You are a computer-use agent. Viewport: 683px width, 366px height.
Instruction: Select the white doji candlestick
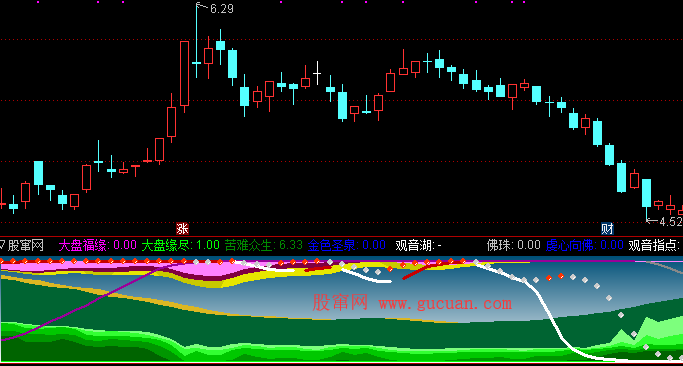[318, 73]
